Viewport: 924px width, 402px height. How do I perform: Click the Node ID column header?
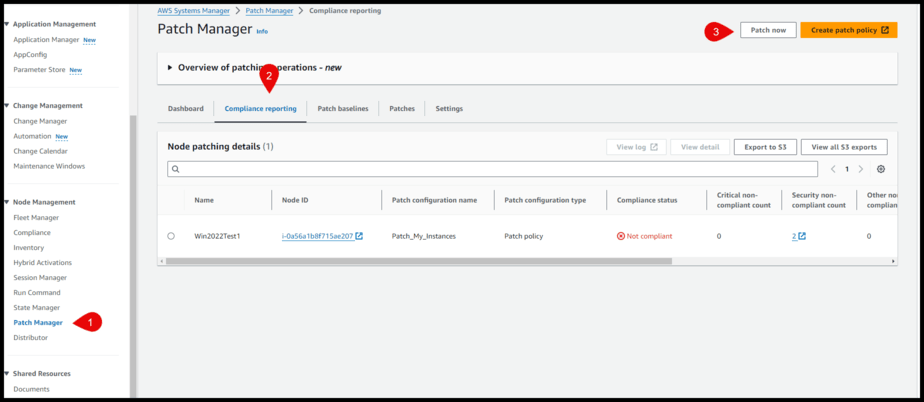pos(295,200)
